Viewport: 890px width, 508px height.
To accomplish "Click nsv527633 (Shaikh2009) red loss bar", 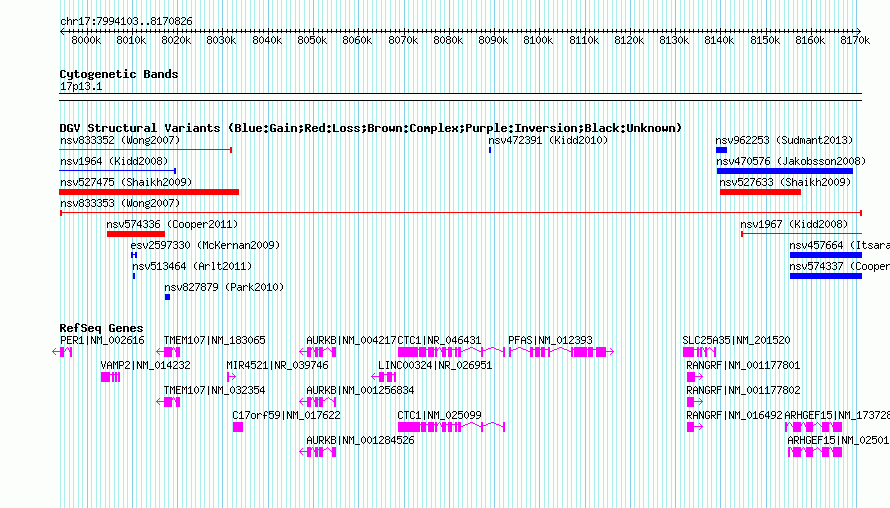I will coord(761,192).
